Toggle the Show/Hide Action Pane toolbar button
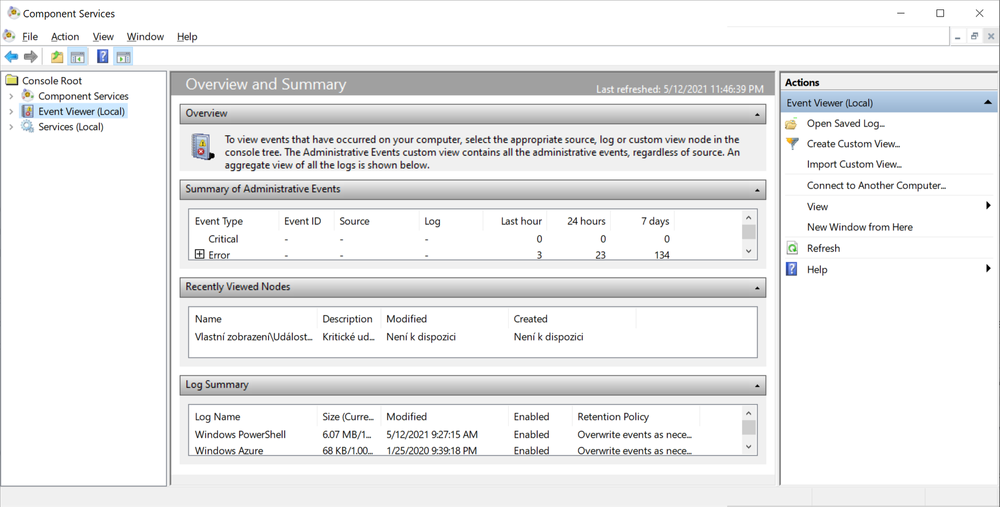Image resolution: width=1000 pixels, height=507 pixels. tap(123, 57)
